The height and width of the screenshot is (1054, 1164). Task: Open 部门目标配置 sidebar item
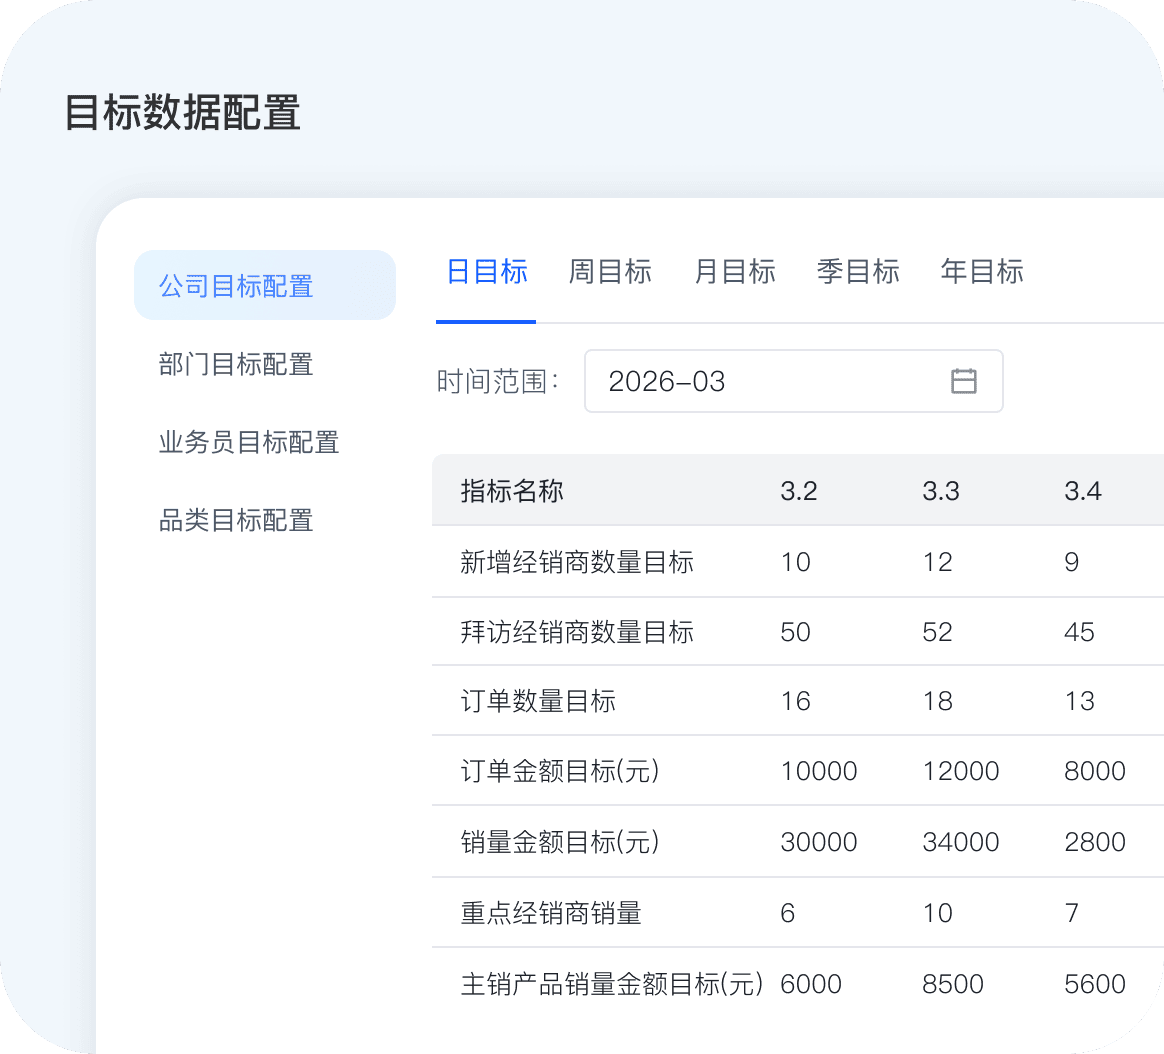(236, 364)
